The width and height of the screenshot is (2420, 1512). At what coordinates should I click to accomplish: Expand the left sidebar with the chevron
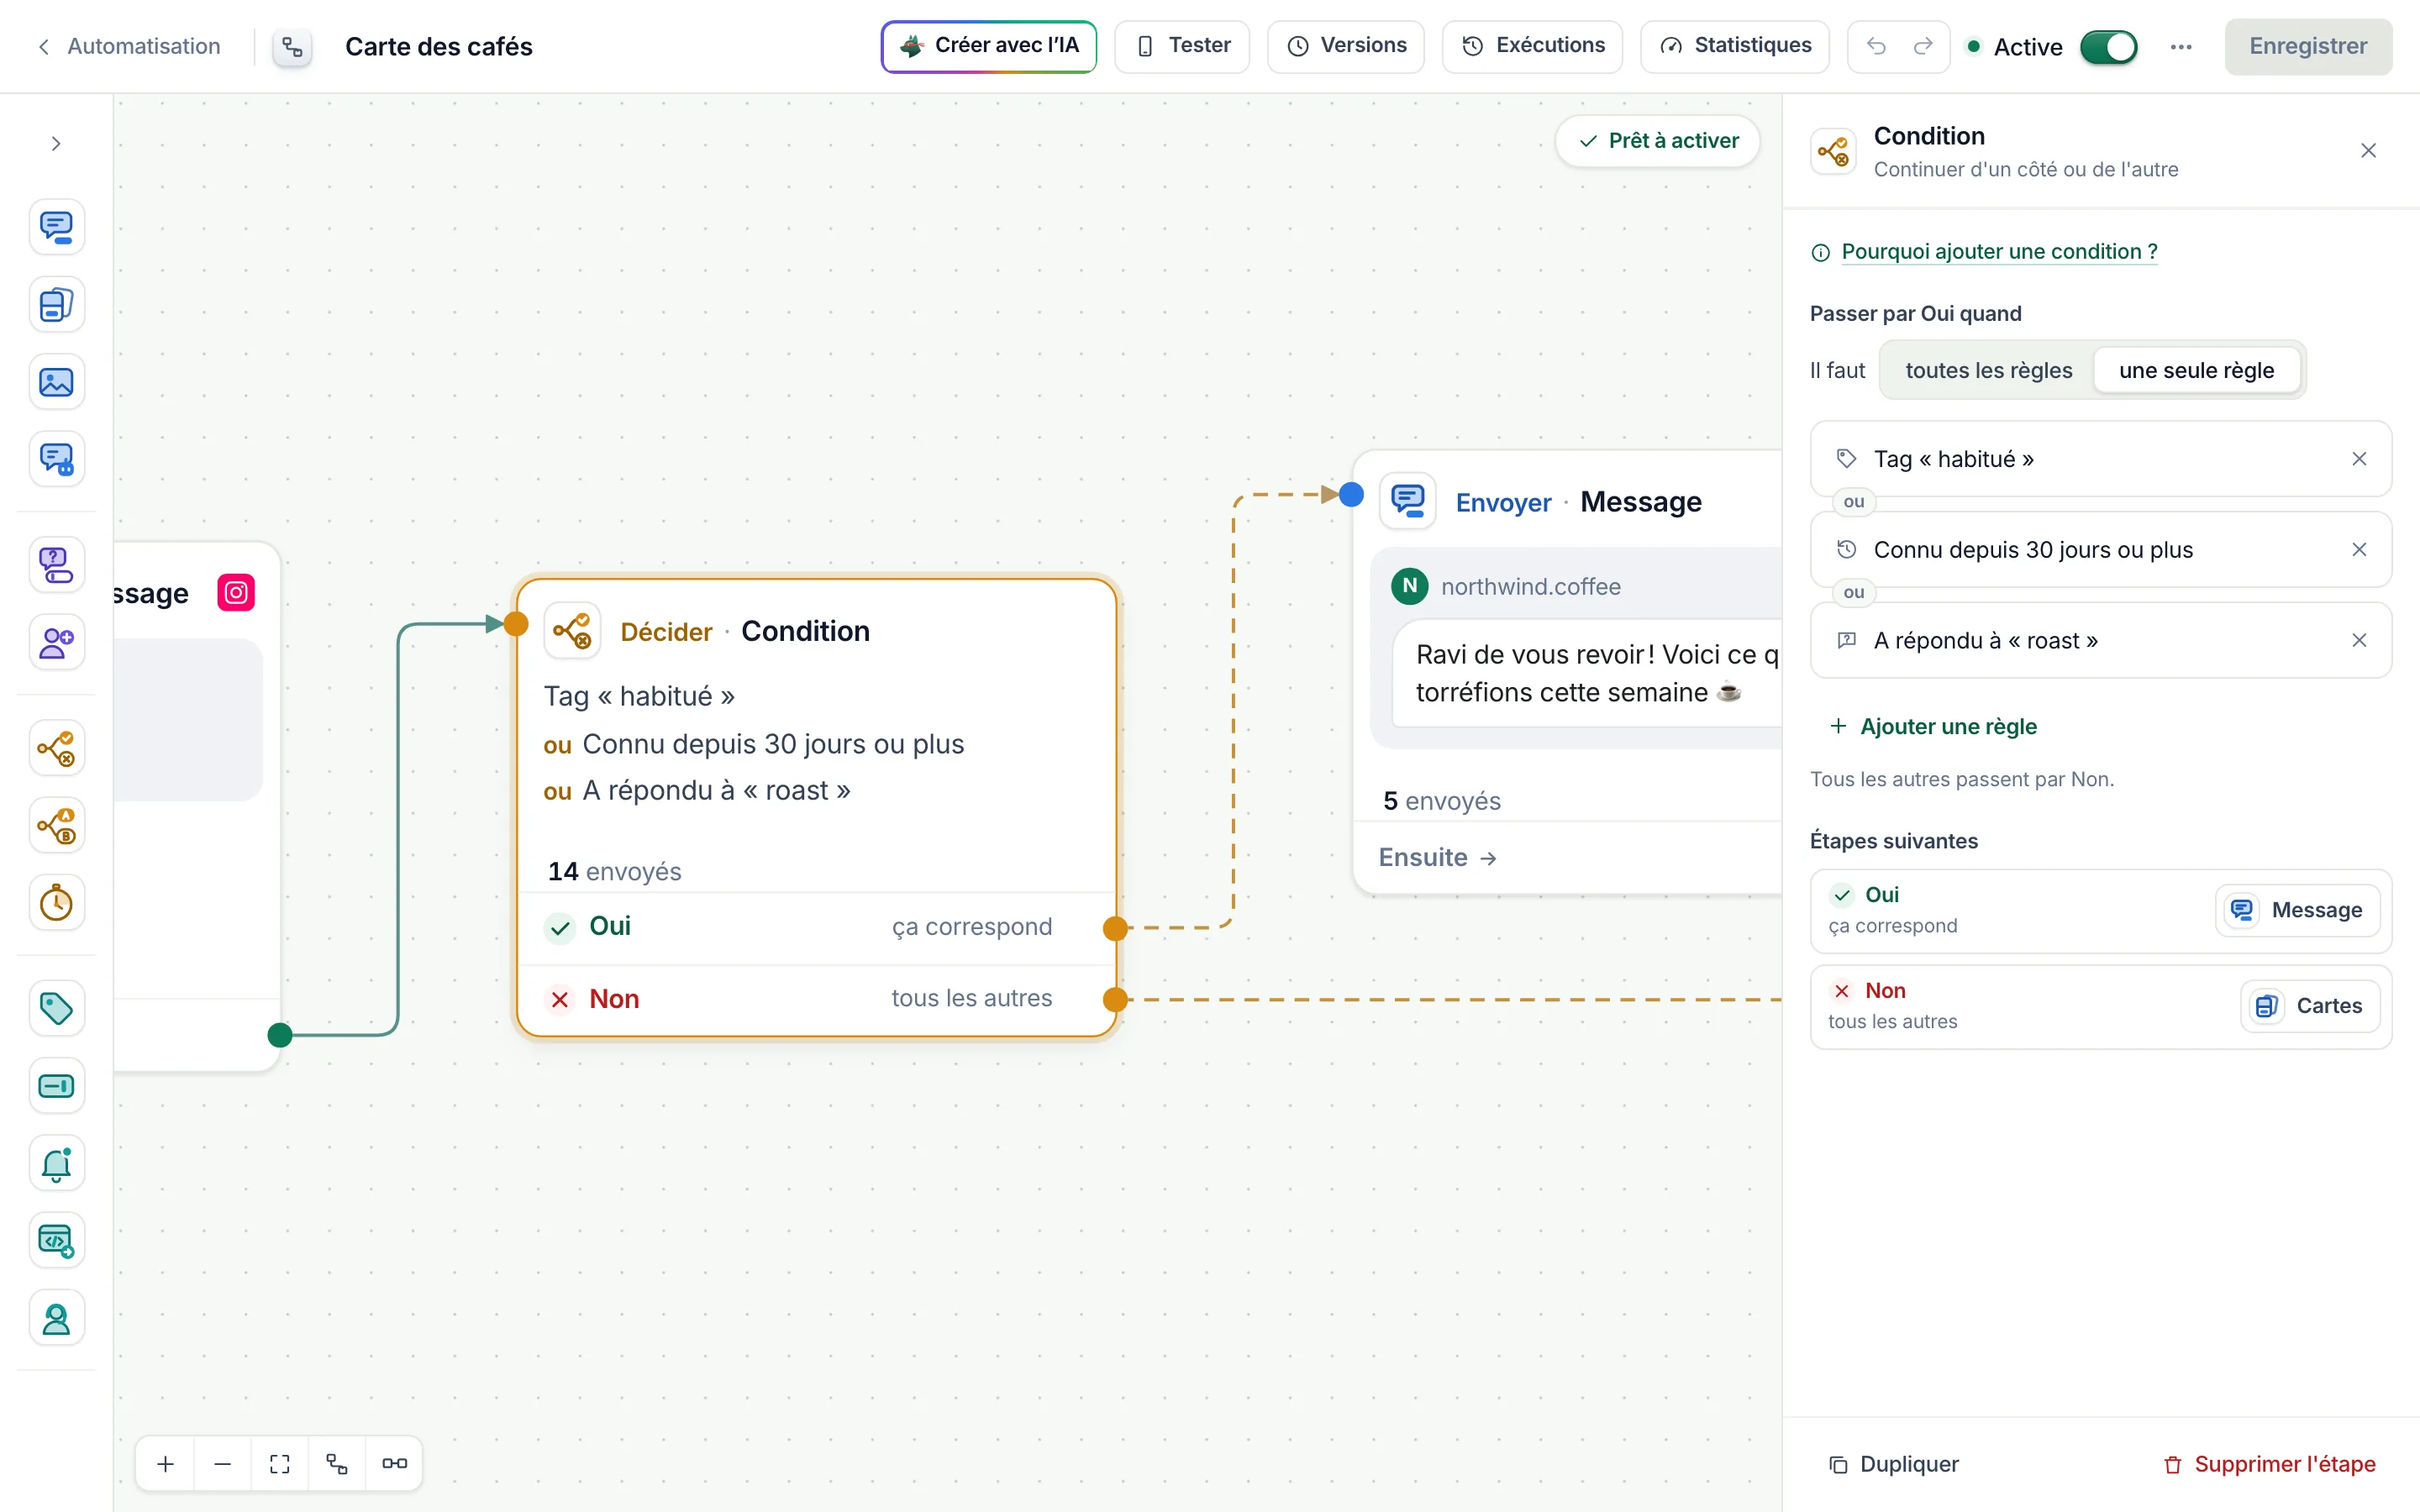tap(56, 144)
